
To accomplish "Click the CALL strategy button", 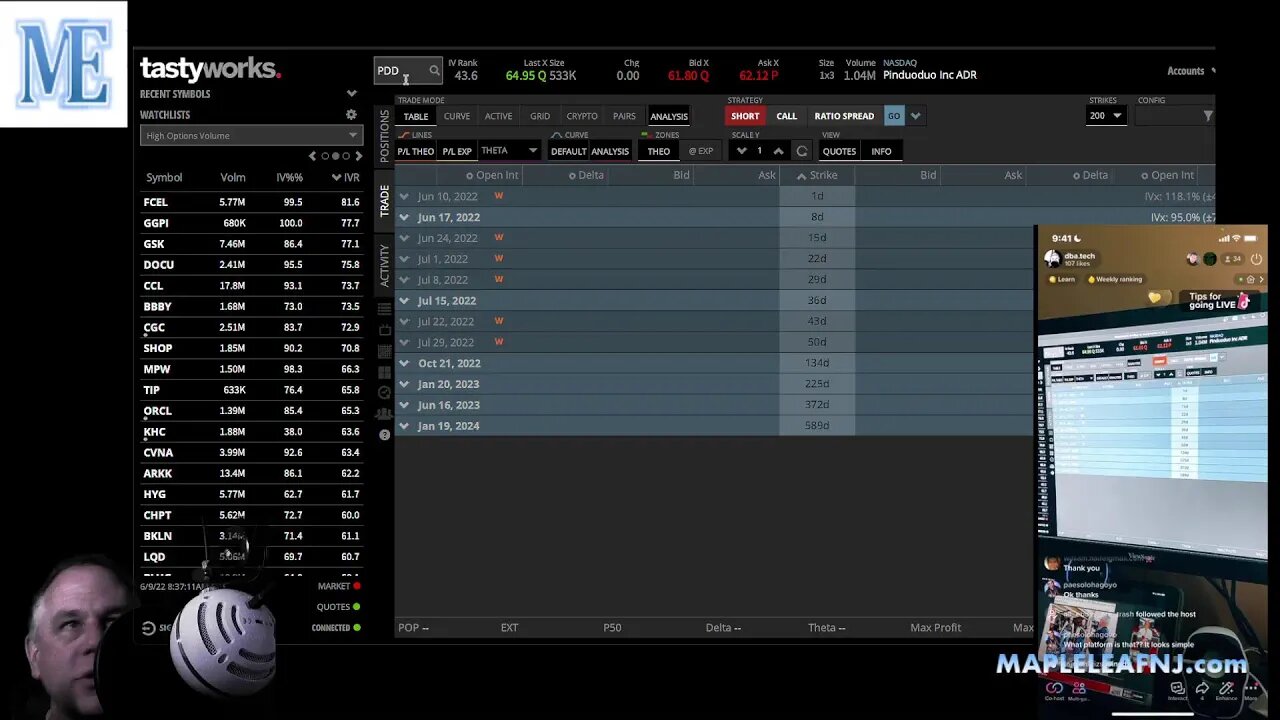I will point(787,116).
